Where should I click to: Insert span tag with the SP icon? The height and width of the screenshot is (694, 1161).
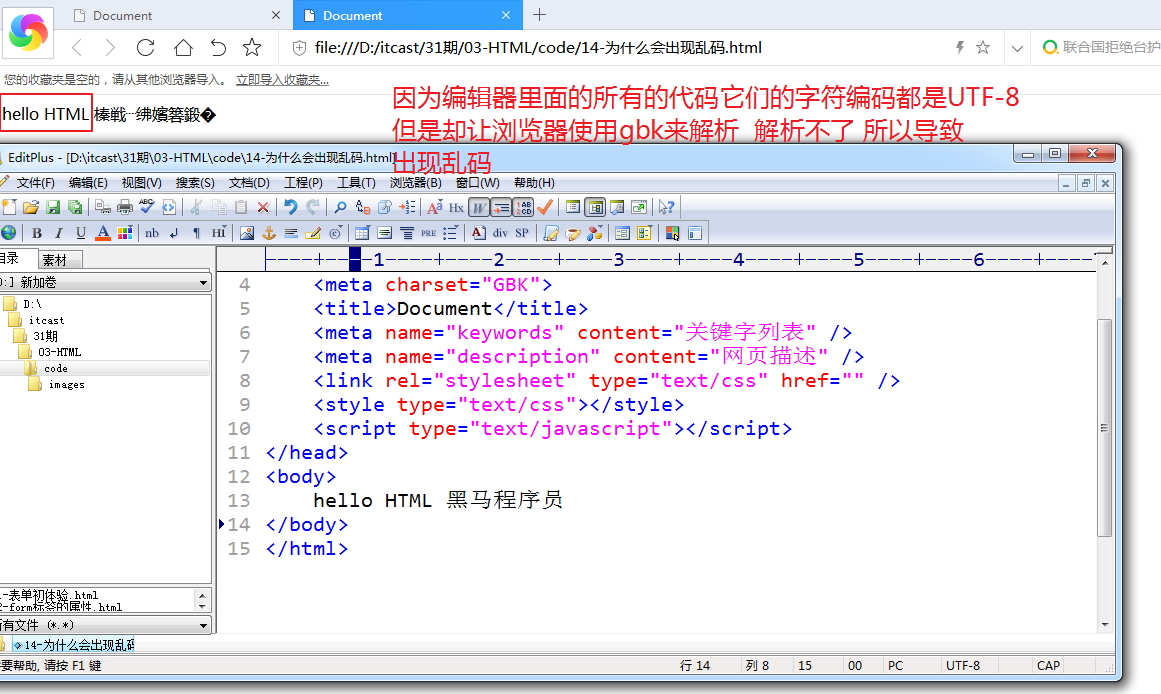click(522, 233)
